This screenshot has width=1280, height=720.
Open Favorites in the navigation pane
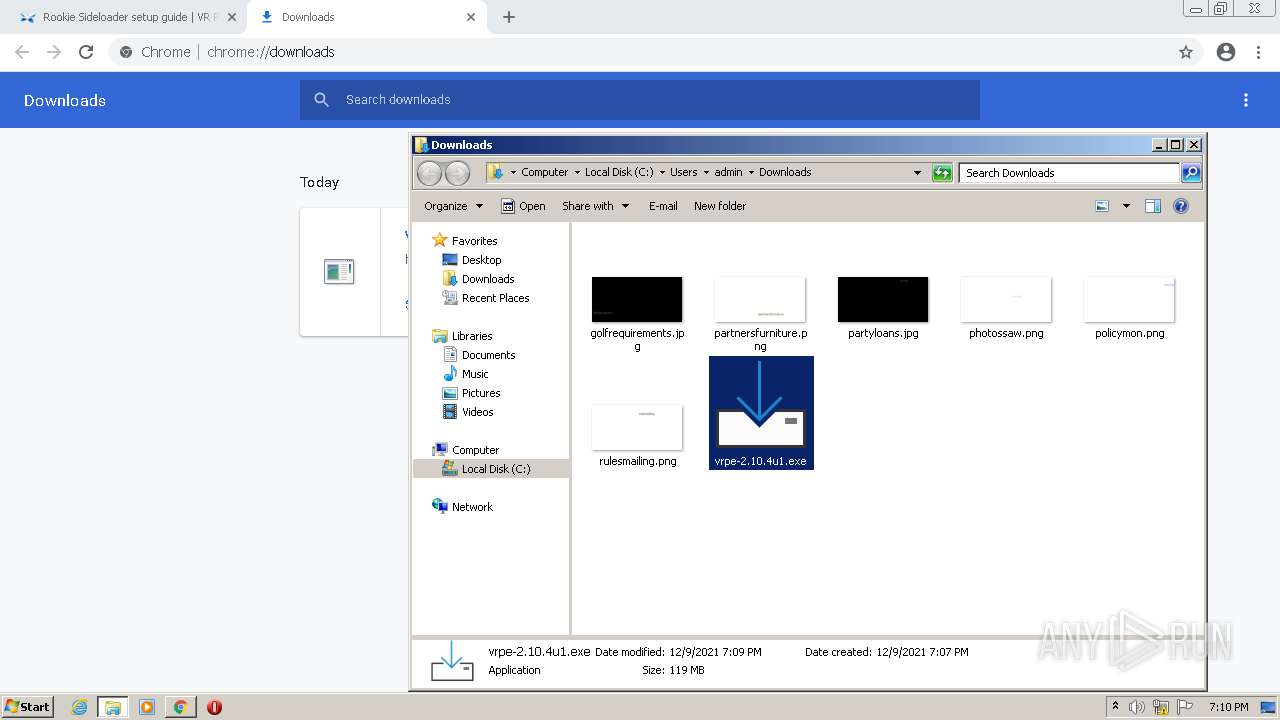click(x=474, y=241)
